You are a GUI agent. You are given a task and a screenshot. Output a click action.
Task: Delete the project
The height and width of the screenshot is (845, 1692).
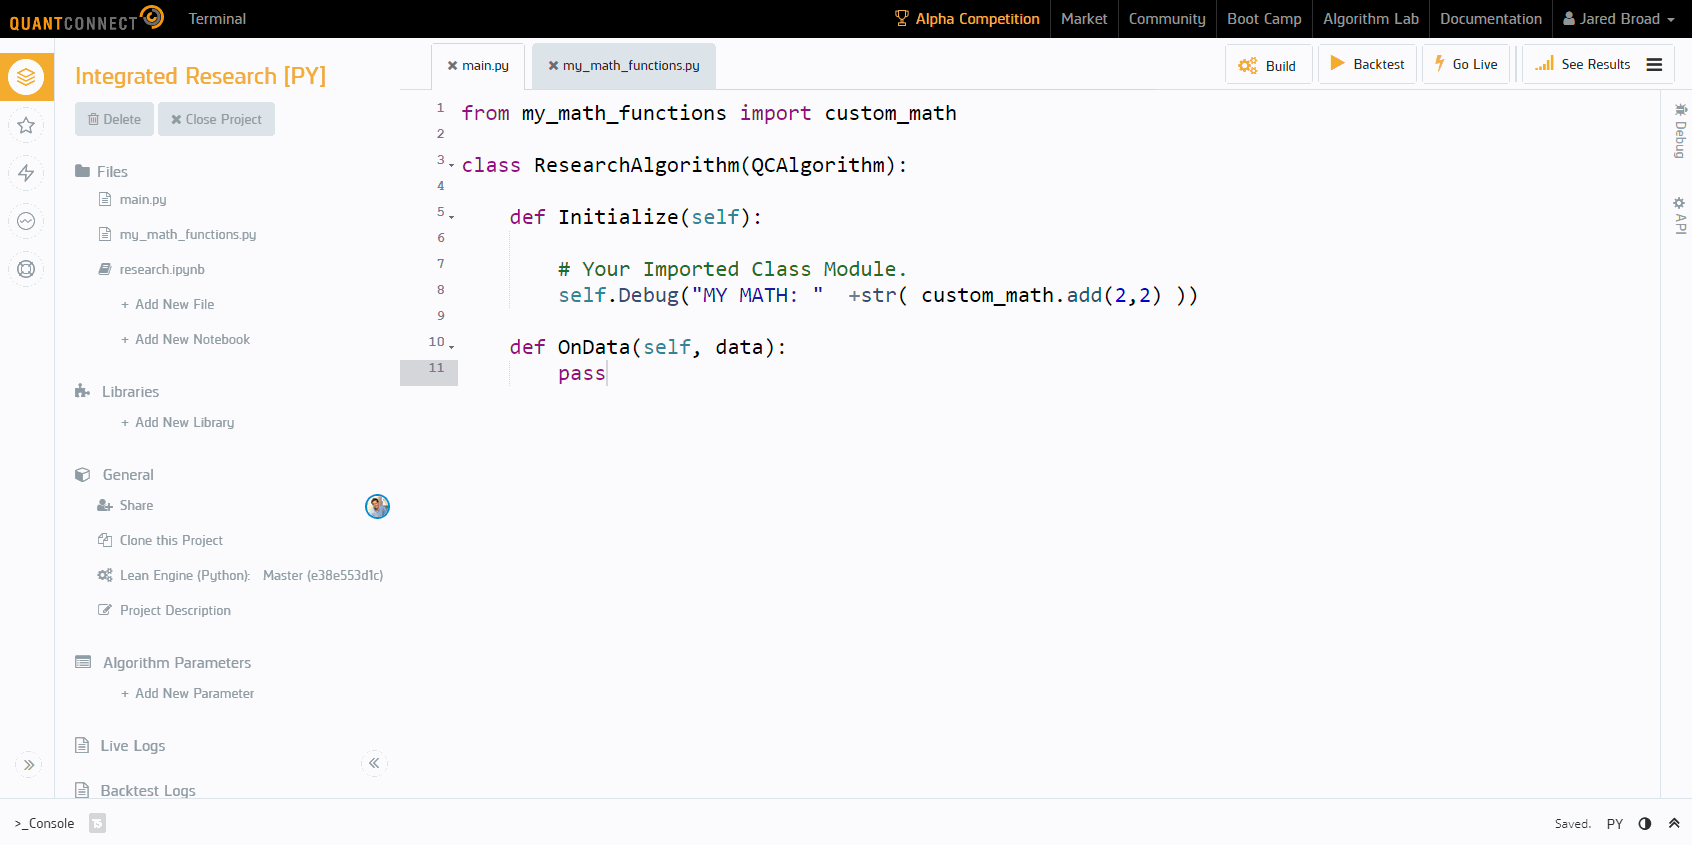tap(114, 119)
